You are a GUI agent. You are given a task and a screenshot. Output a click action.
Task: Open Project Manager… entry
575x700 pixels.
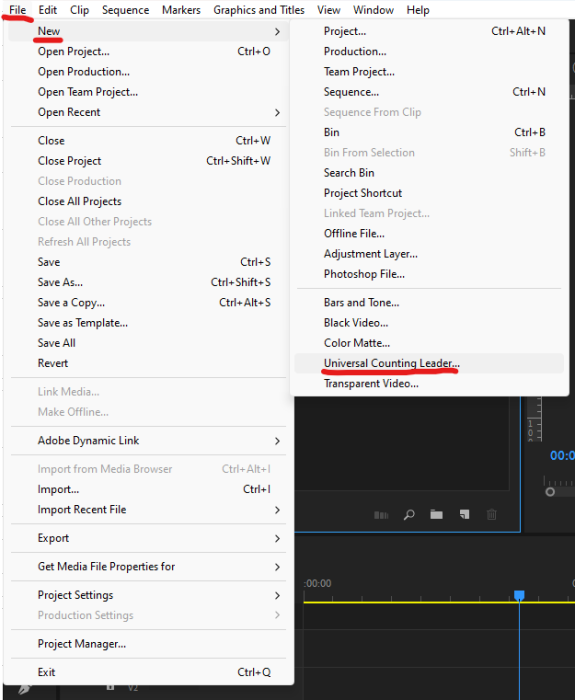click(148, 644)
